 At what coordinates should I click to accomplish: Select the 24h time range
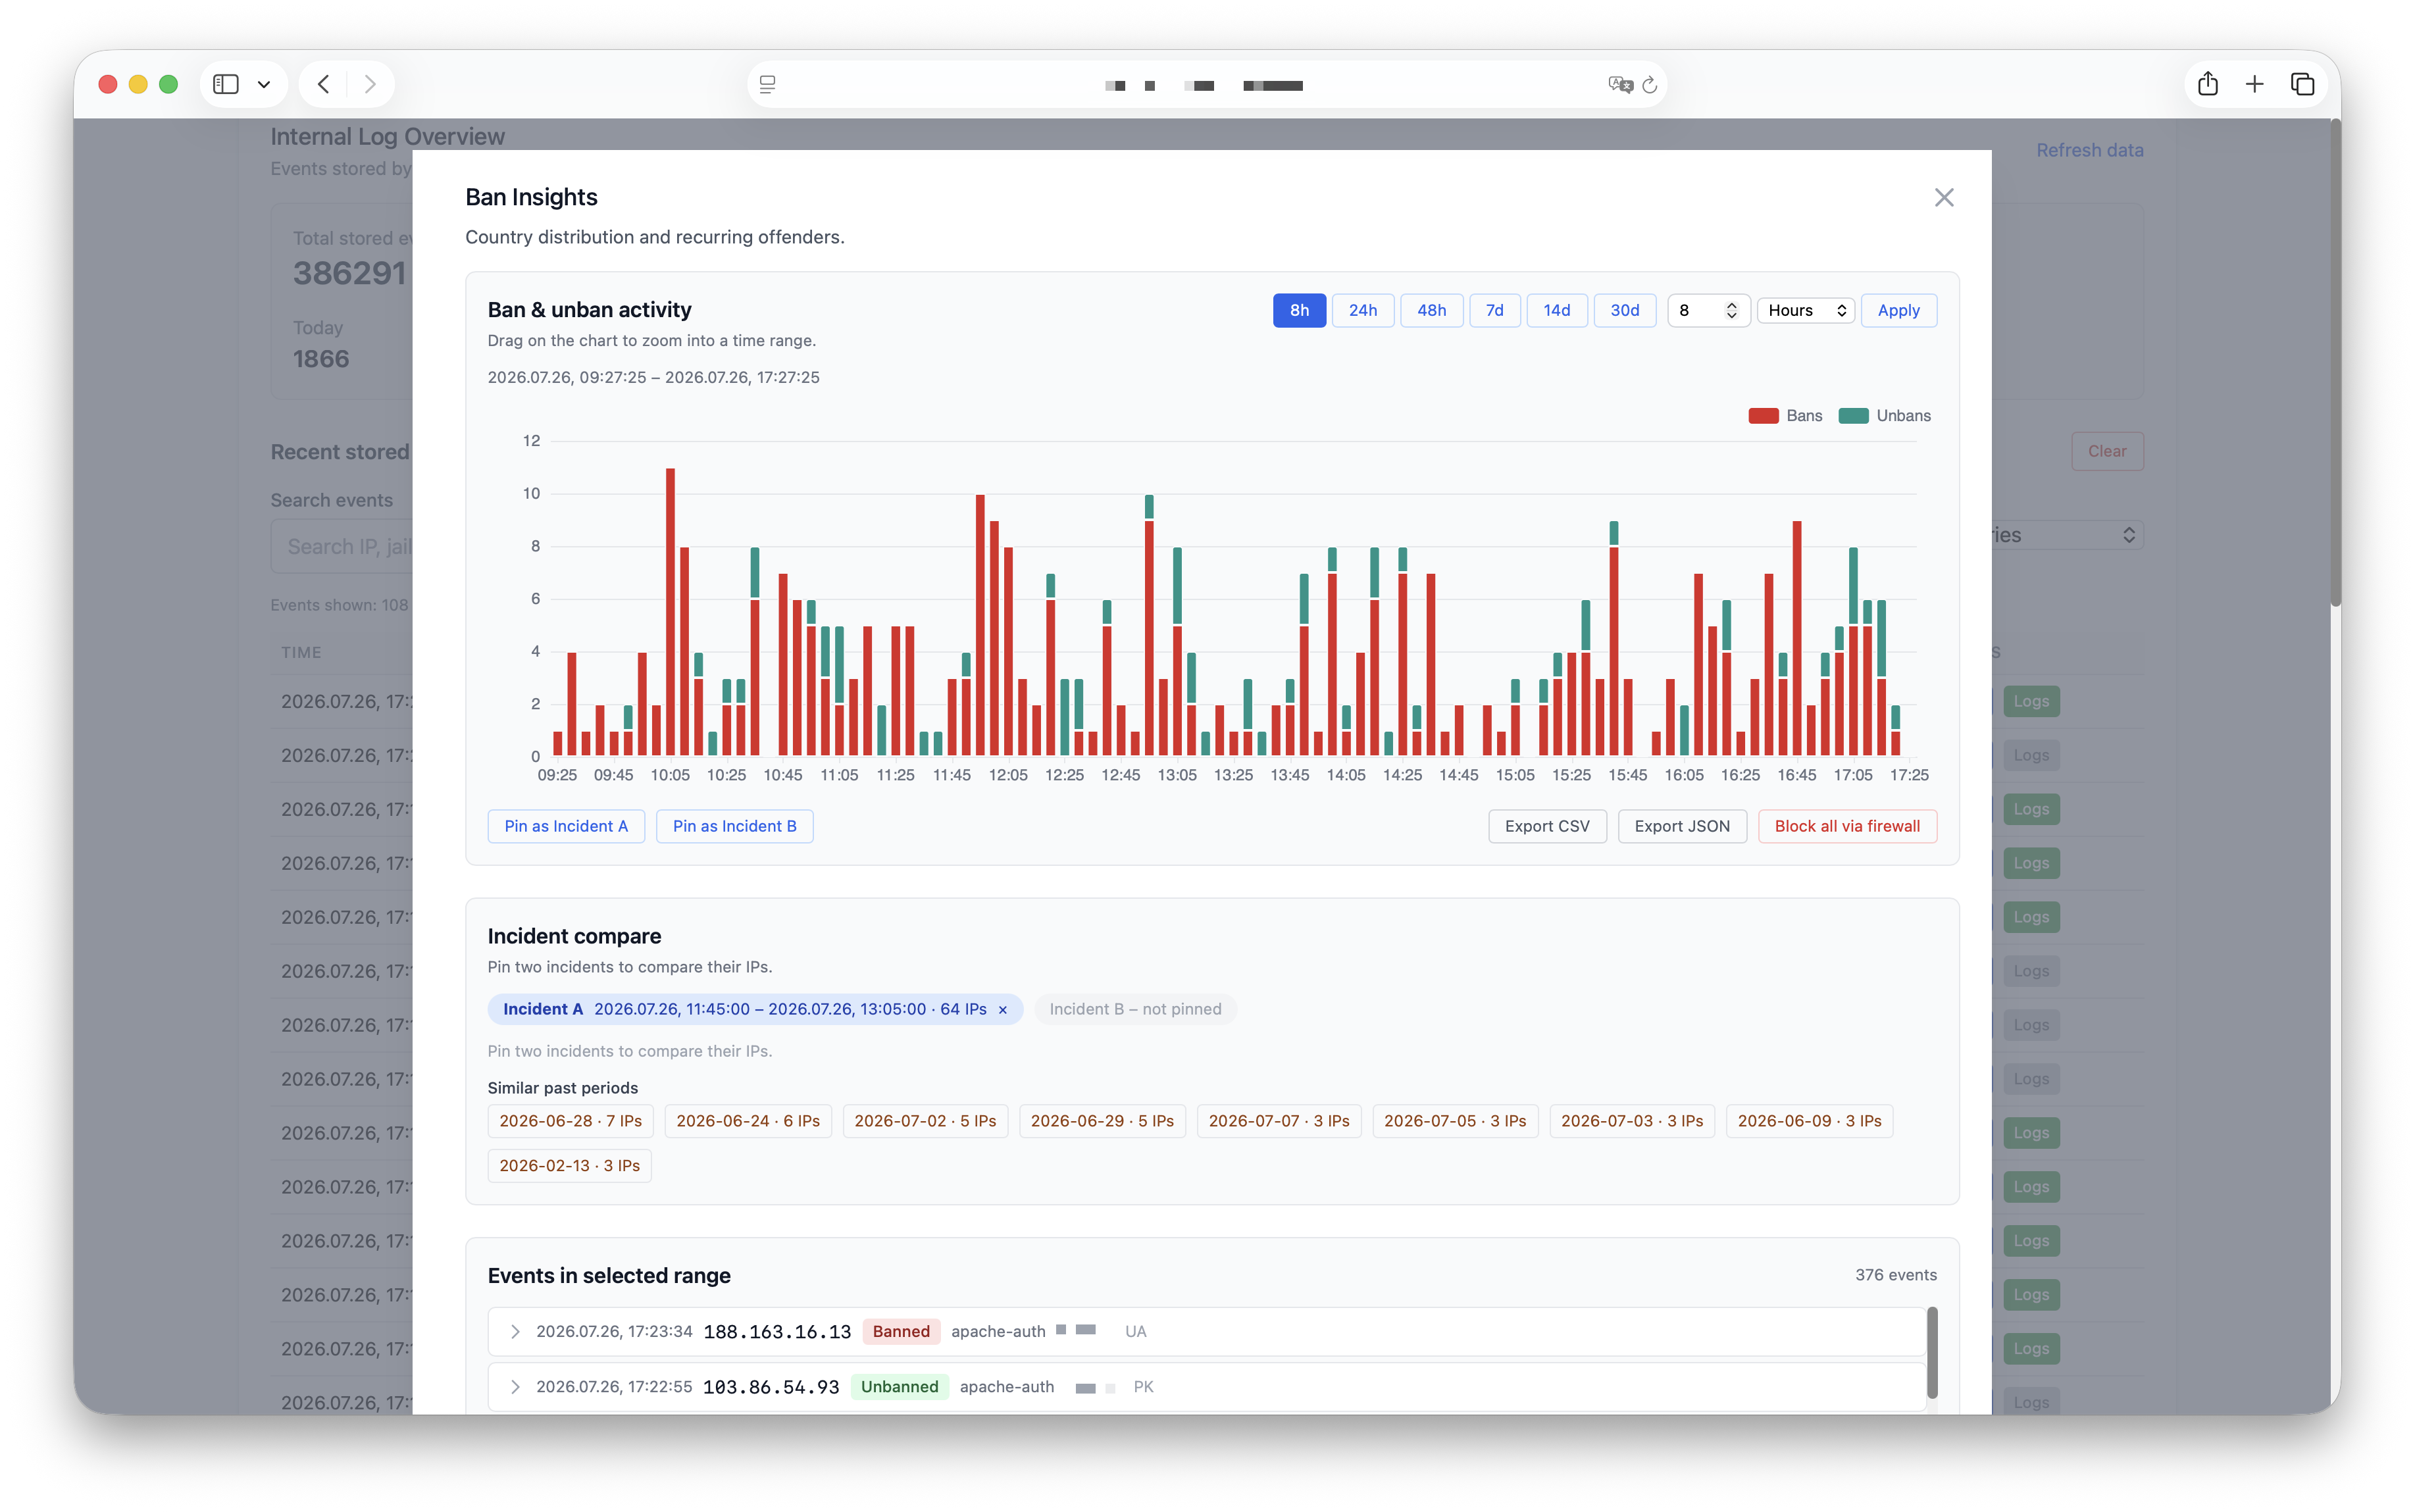1362,310
